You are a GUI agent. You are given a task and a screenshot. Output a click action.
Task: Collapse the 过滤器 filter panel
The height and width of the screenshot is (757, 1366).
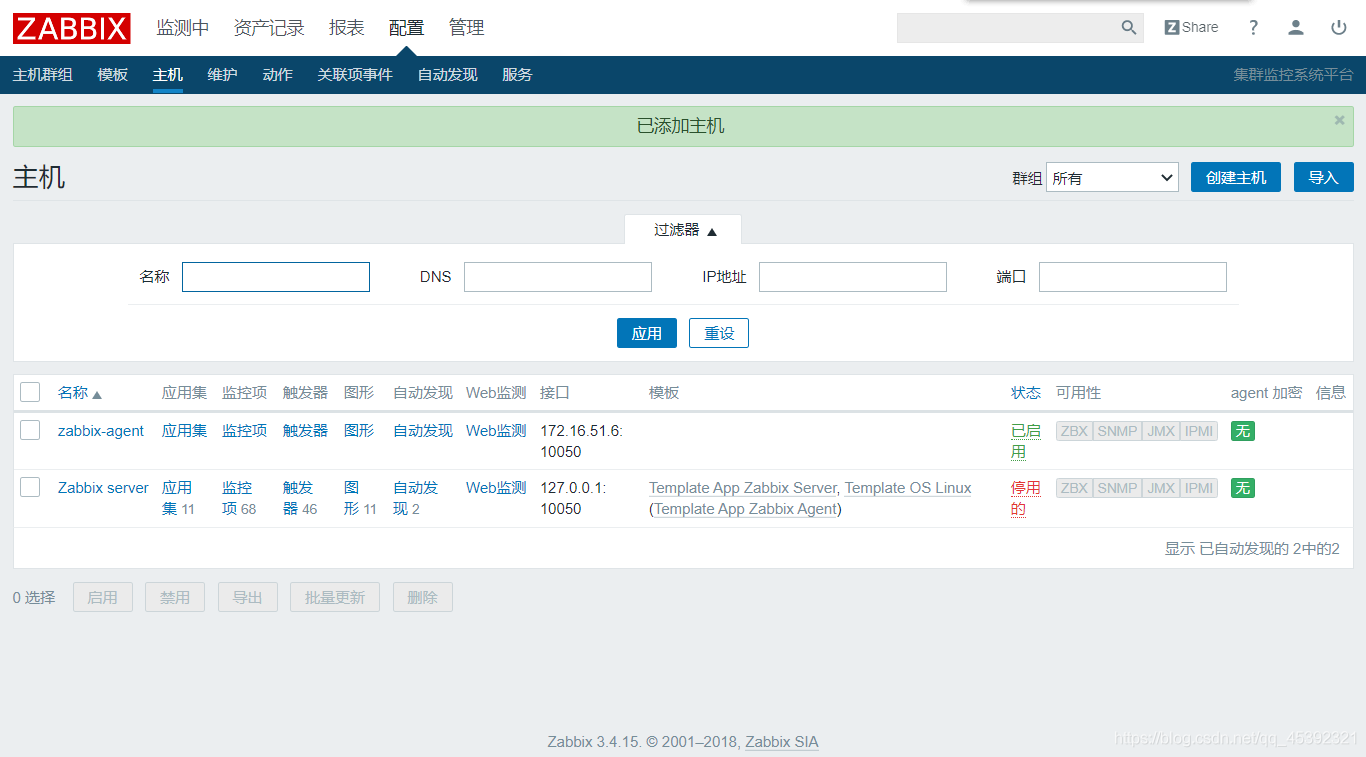pos(683,230)
